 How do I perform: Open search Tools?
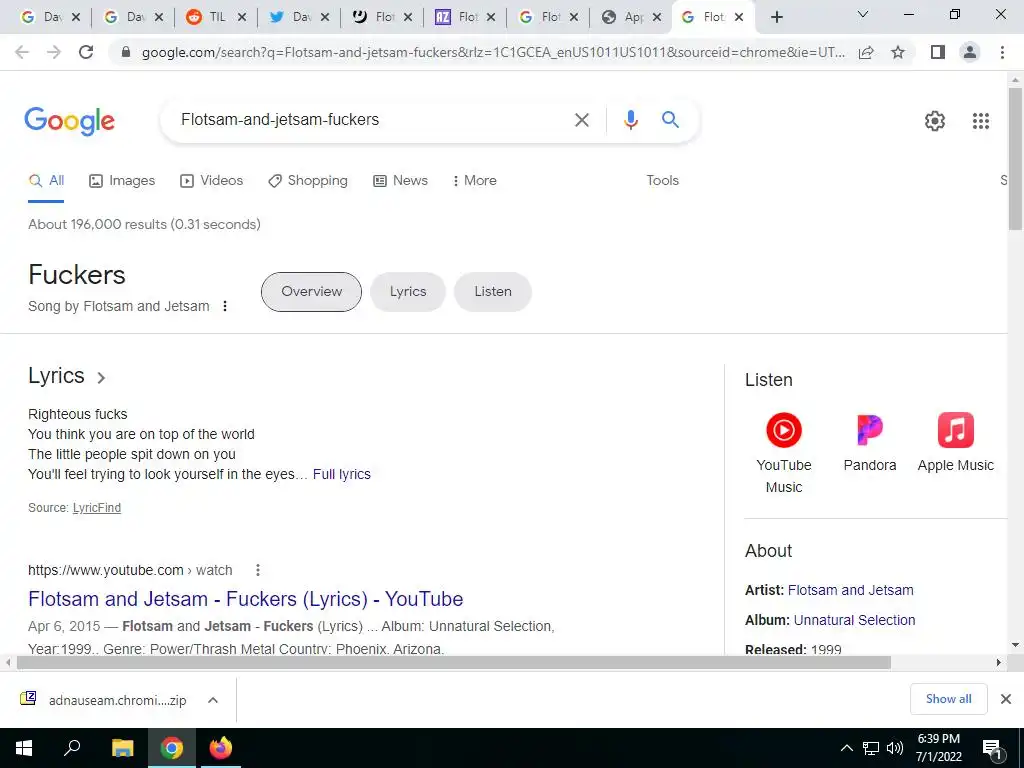pyautogui.click(x=662, y=180)
